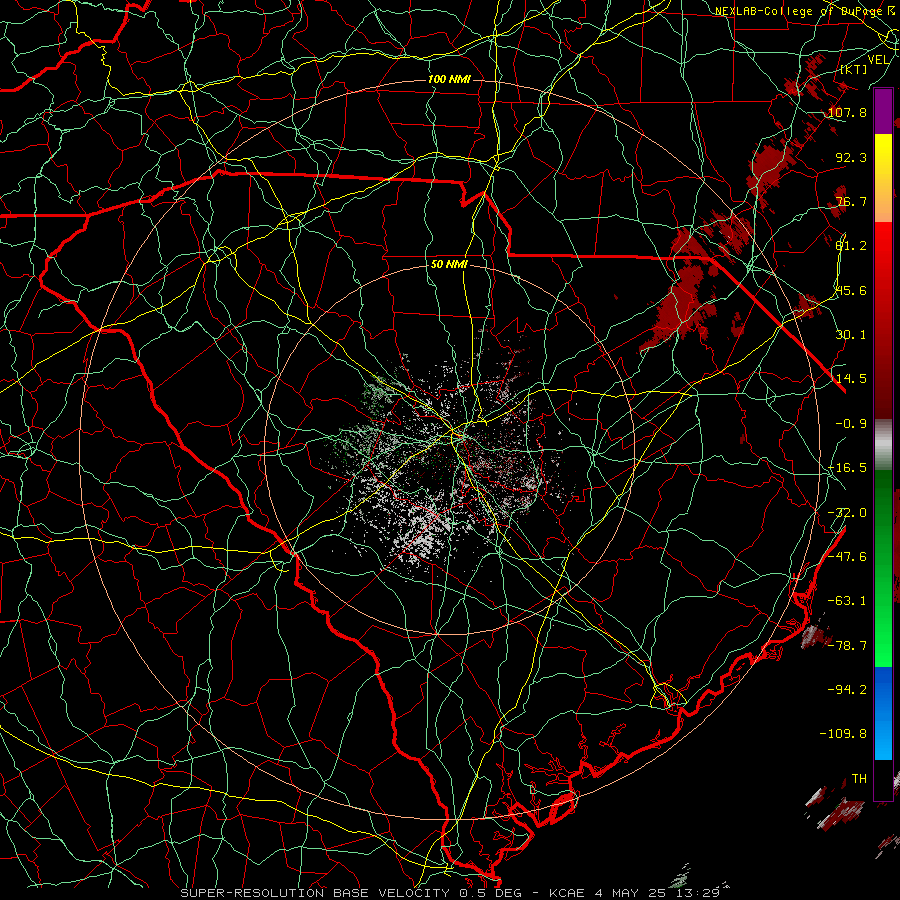Select the 92.3 legend value
The height and width of the screenshot is (900, 900).
point(851,157)
